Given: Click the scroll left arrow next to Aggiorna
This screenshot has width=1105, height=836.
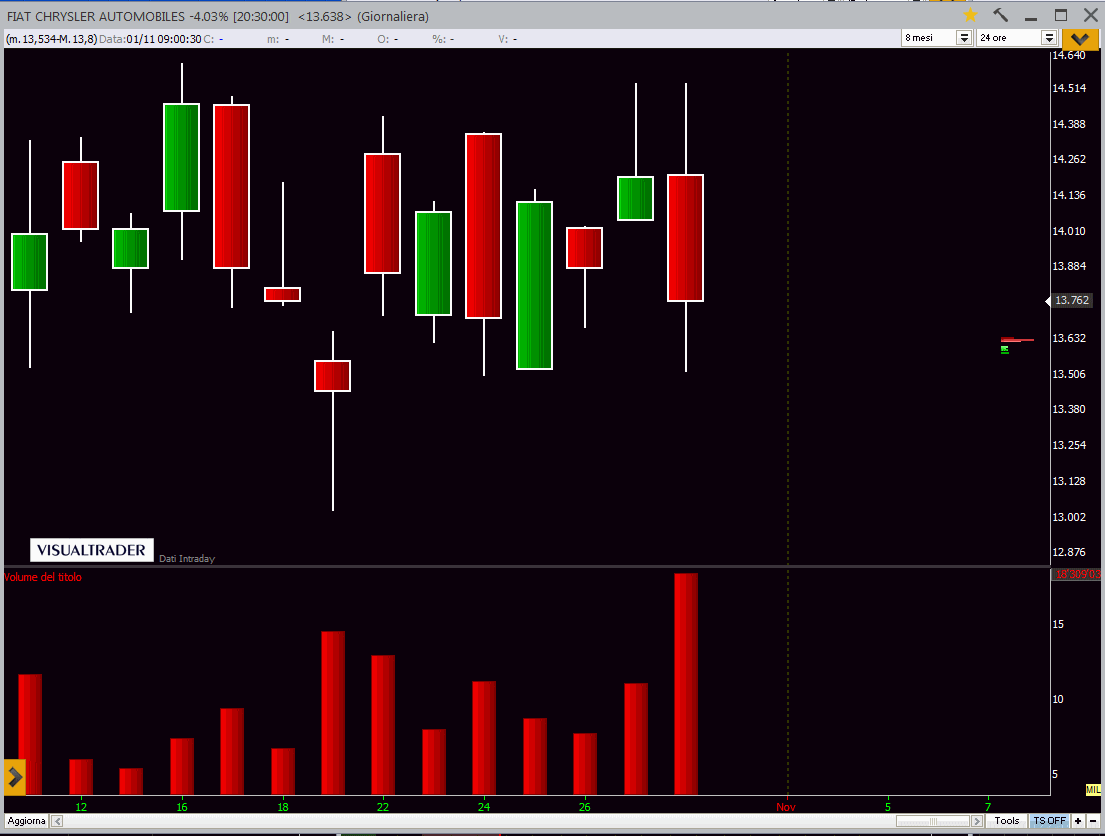Looking at the screenshot, I should (x=57, y=821).
